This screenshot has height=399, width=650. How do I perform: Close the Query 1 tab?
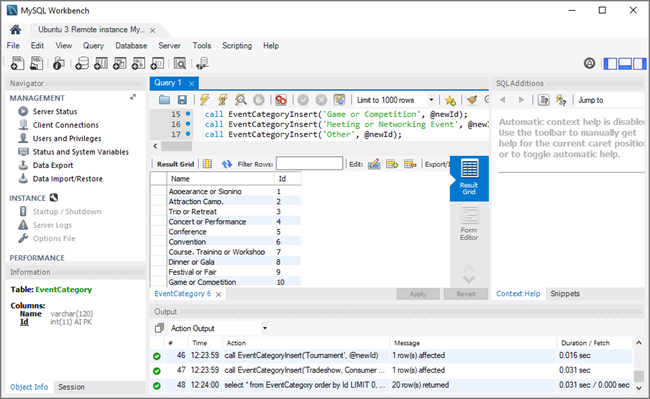(x=192, y=83)
